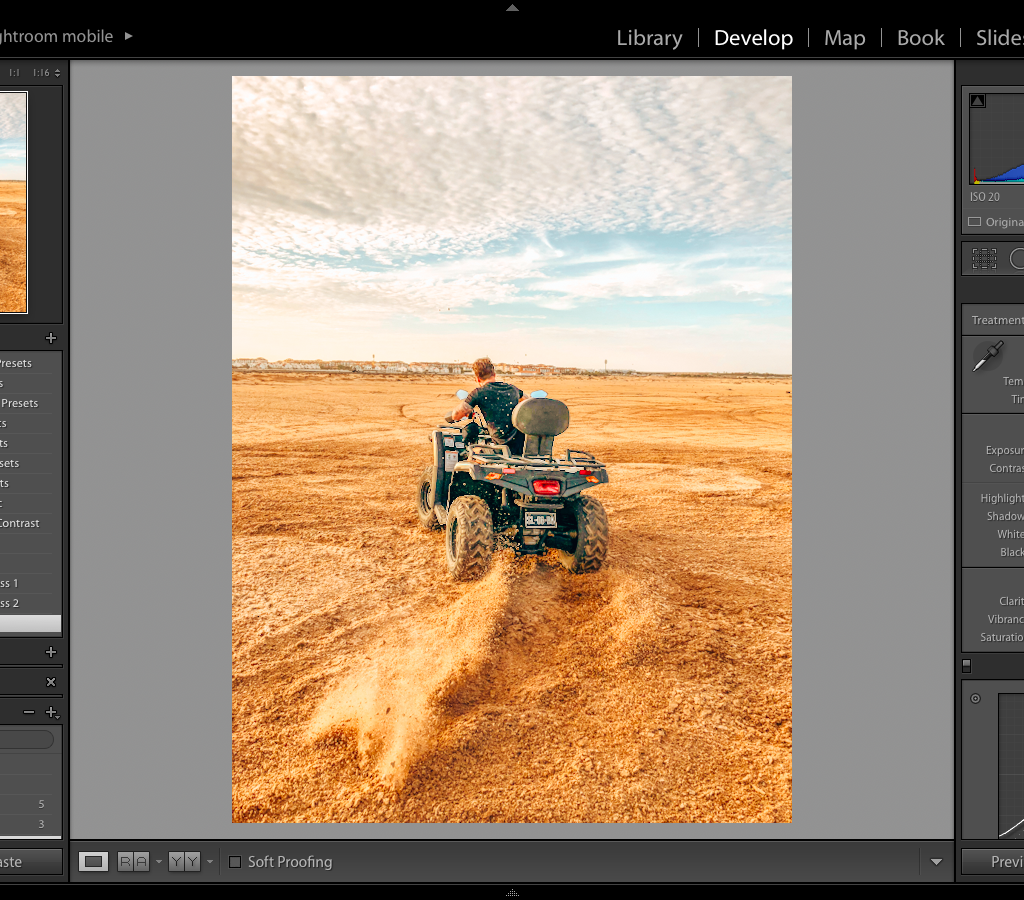Click the Tone Curve point adjustment target
Viewport: 1024px width, 900px height.
(x=975, y=699)
